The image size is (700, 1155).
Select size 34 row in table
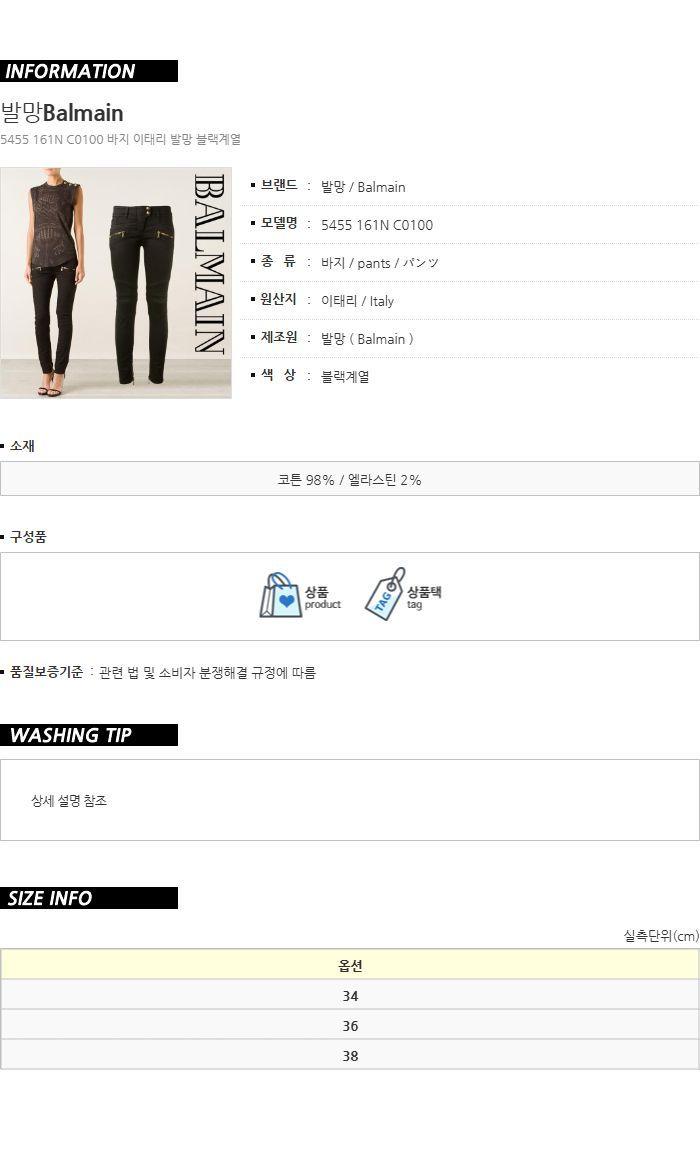tap(350, 995)
